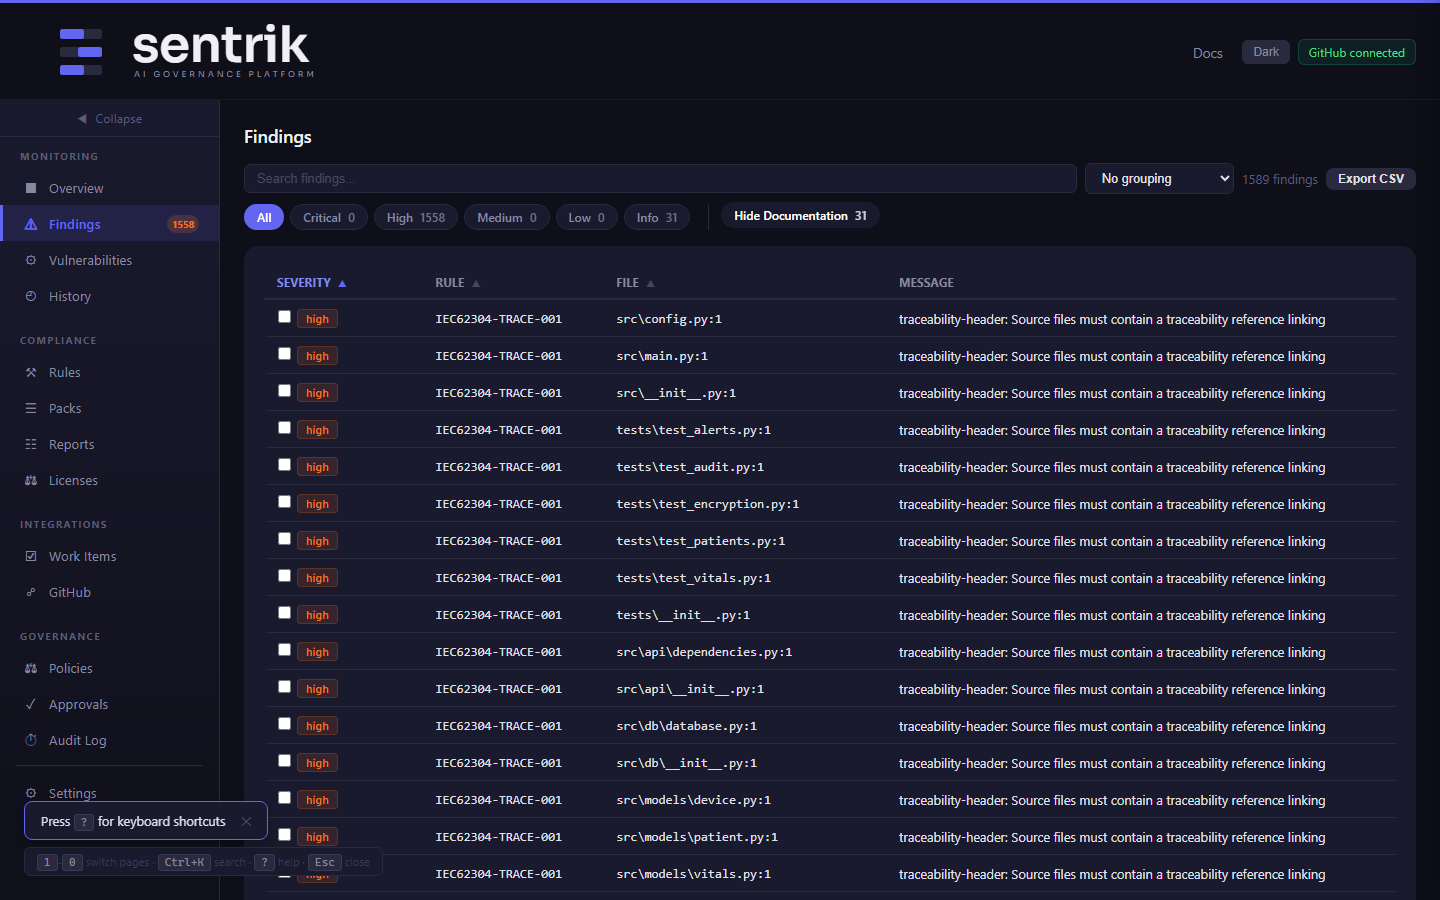Click the Policies scales icon

click(31, 668)
